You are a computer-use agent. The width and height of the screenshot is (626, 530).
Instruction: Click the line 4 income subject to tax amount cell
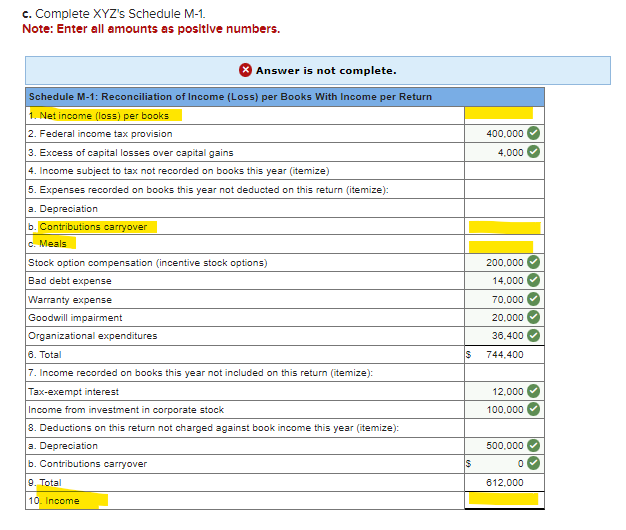pyautogui.click(x=504, y=170)
